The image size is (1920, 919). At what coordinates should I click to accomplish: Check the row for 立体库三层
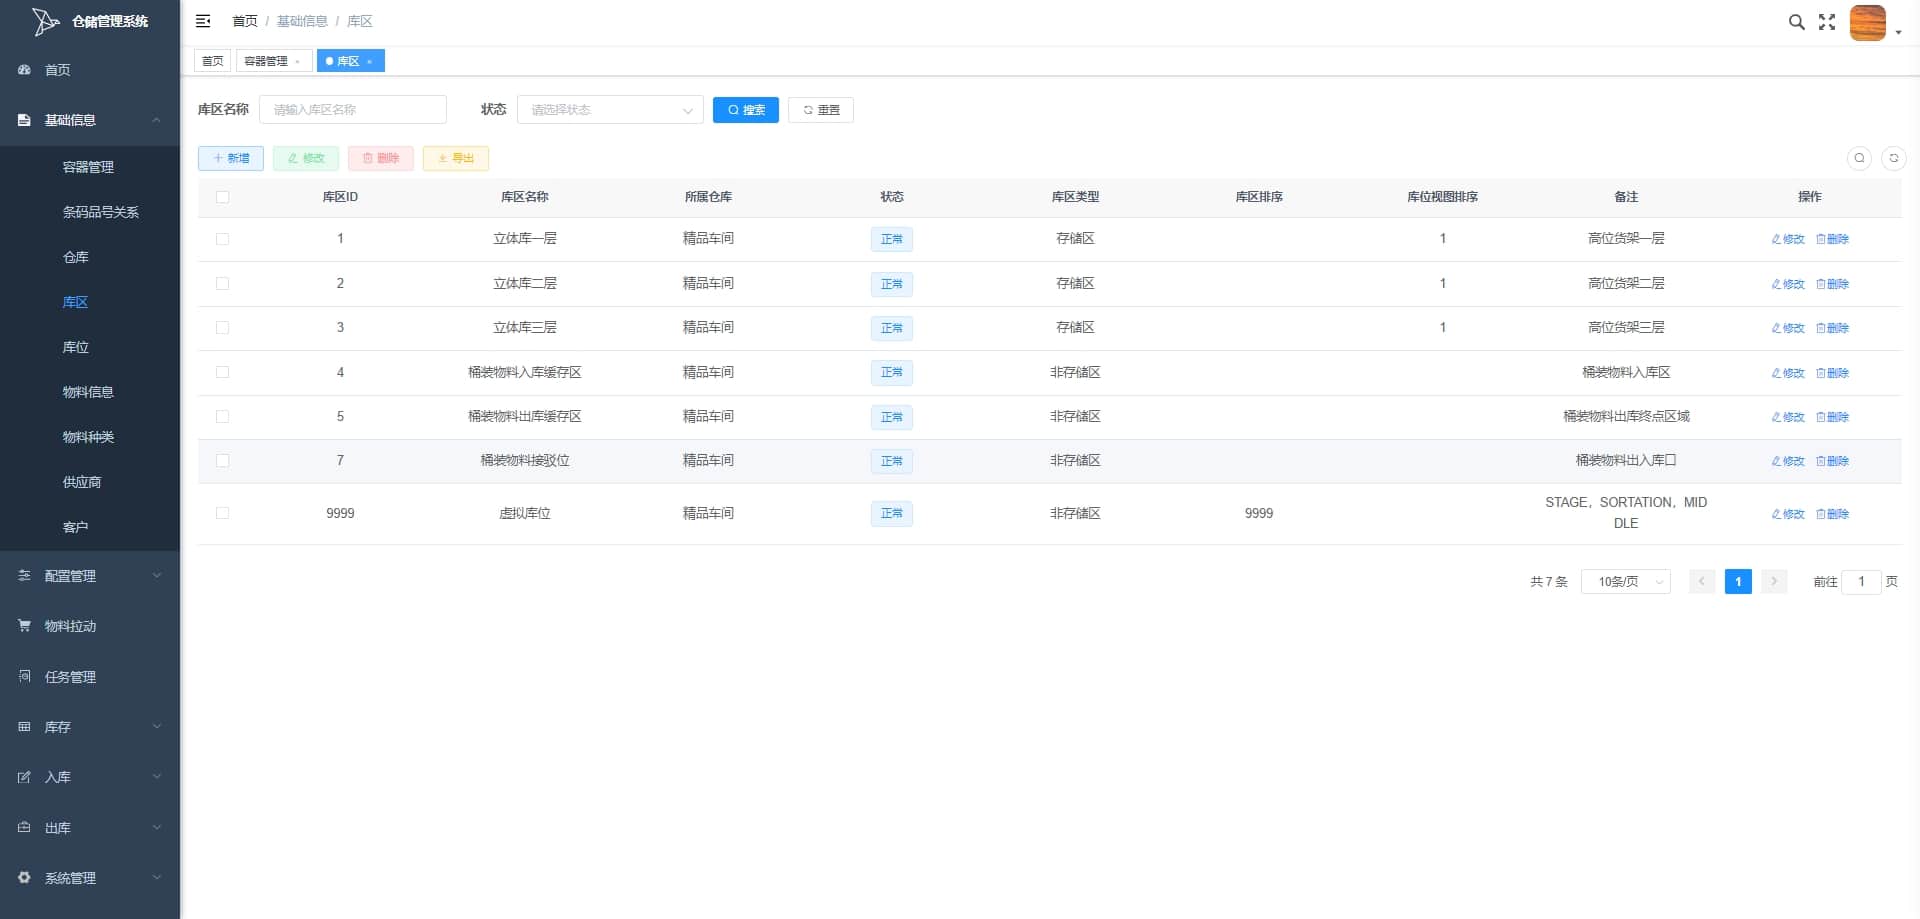click(x=222, y=328)
